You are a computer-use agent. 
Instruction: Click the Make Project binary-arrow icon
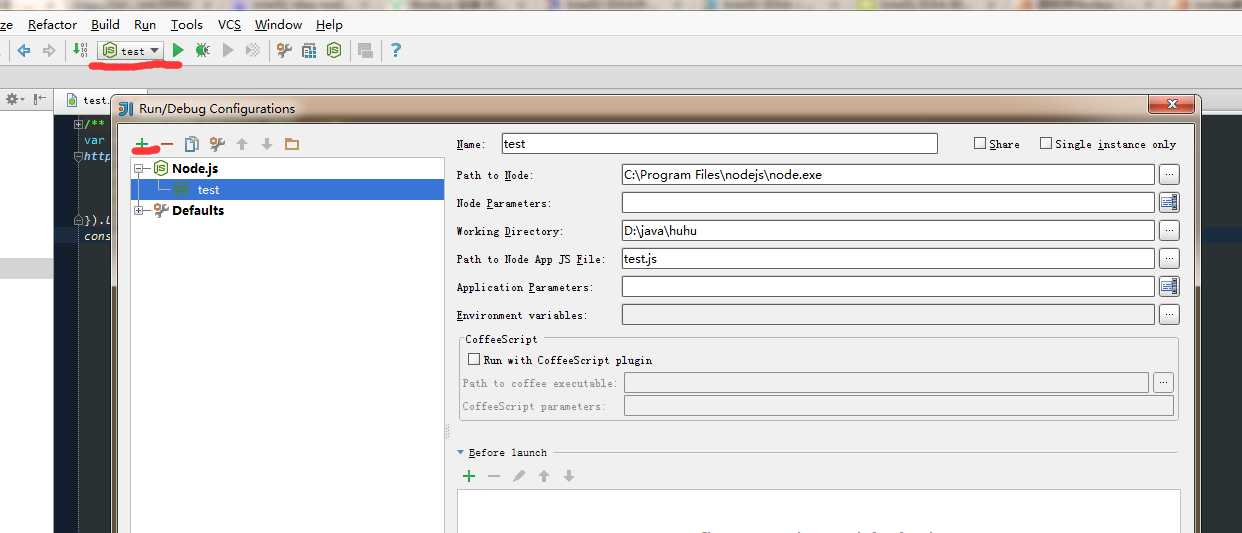(x=81, y=50)
